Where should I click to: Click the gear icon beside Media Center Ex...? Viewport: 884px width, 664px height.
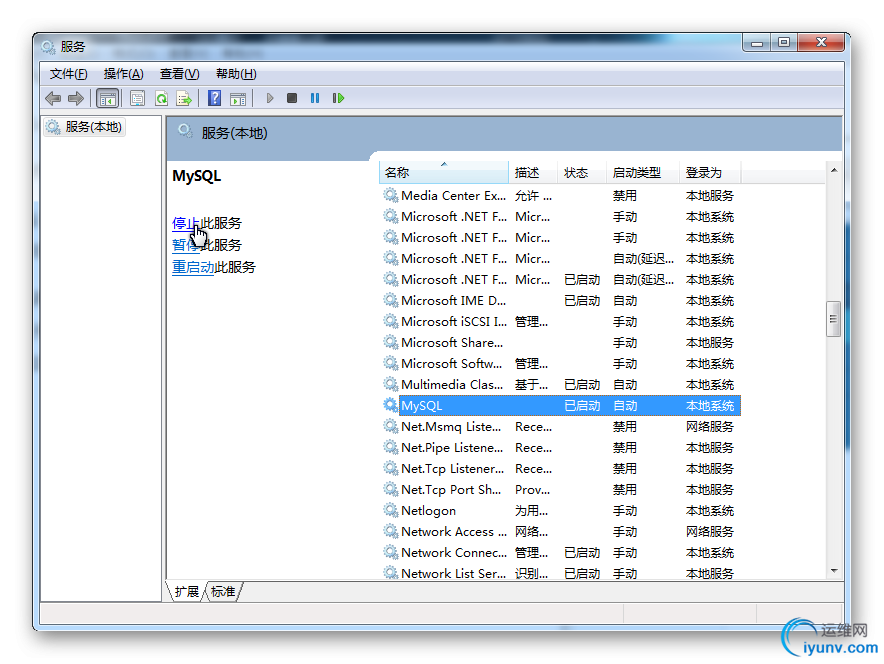(390, 195)
